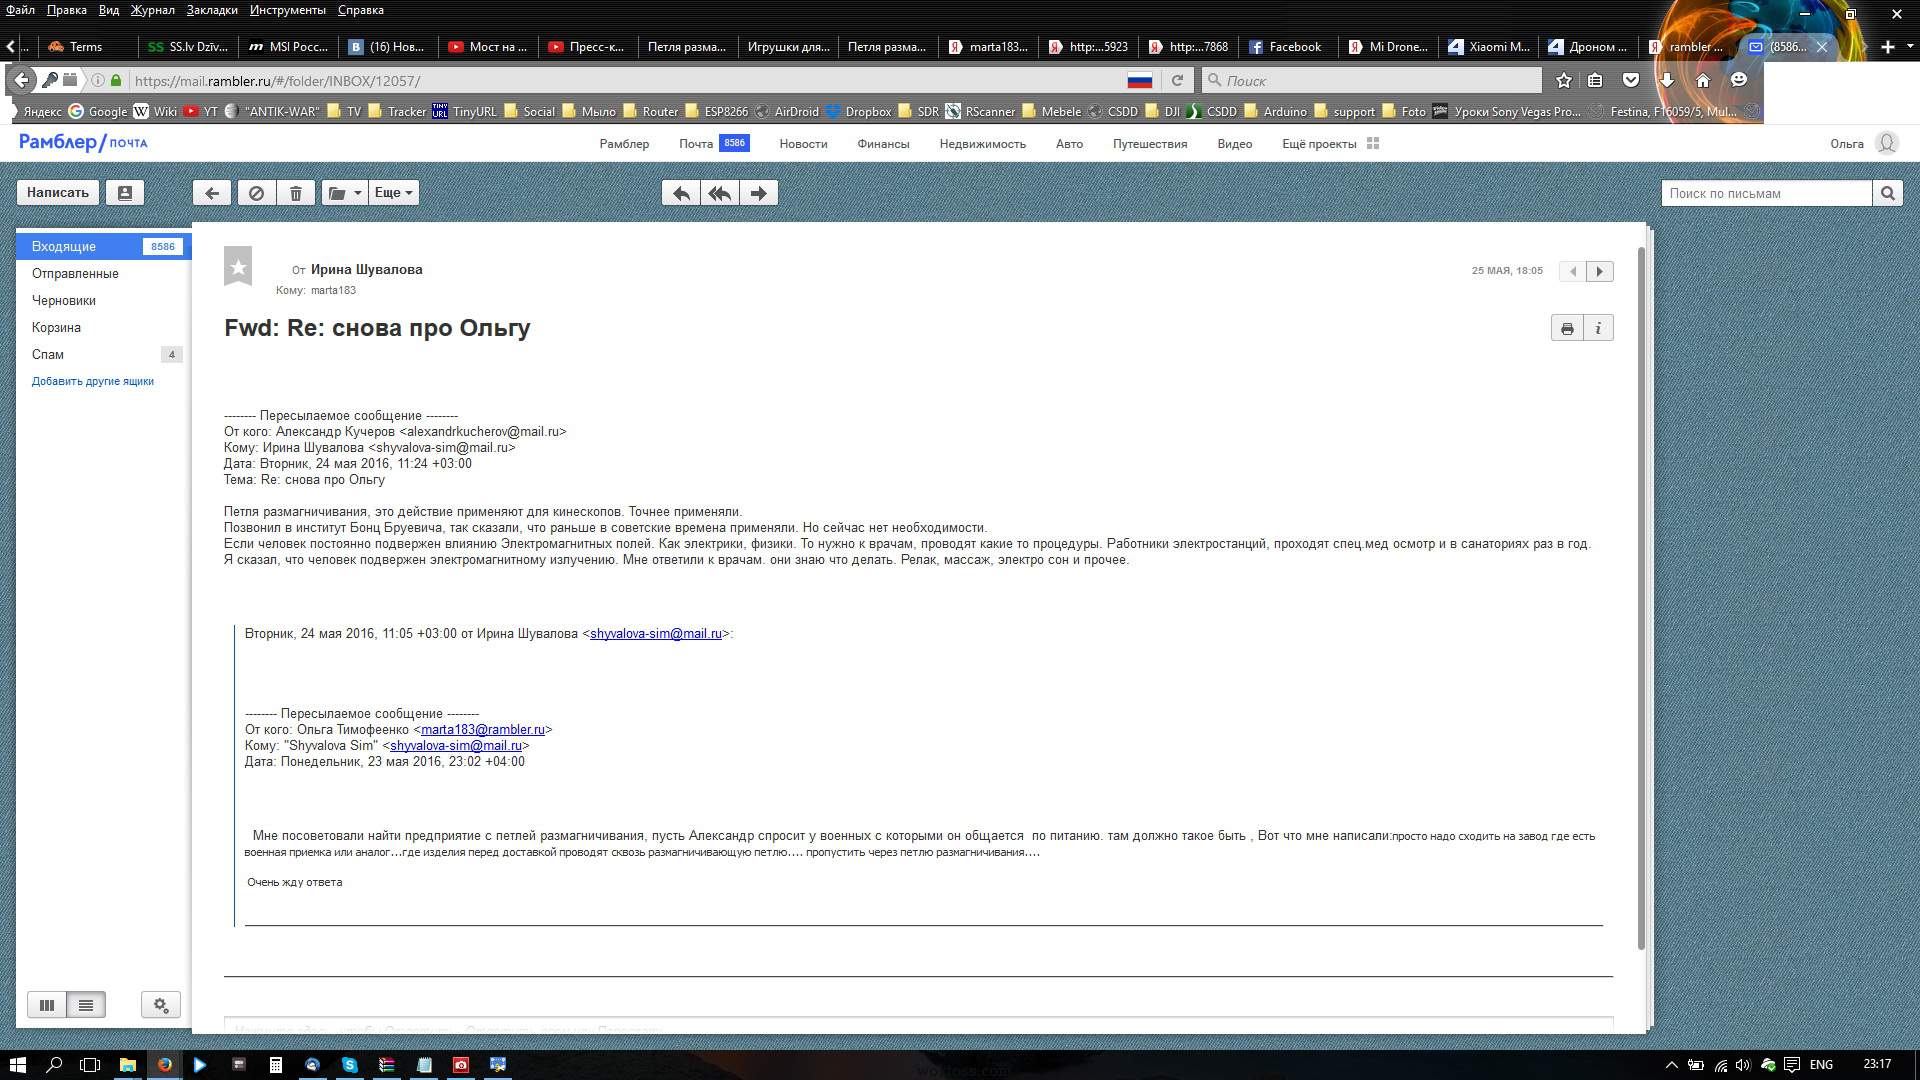1920x1080 pixels.
Task: Click Написать compose button
Action: [x=58, y=193]
